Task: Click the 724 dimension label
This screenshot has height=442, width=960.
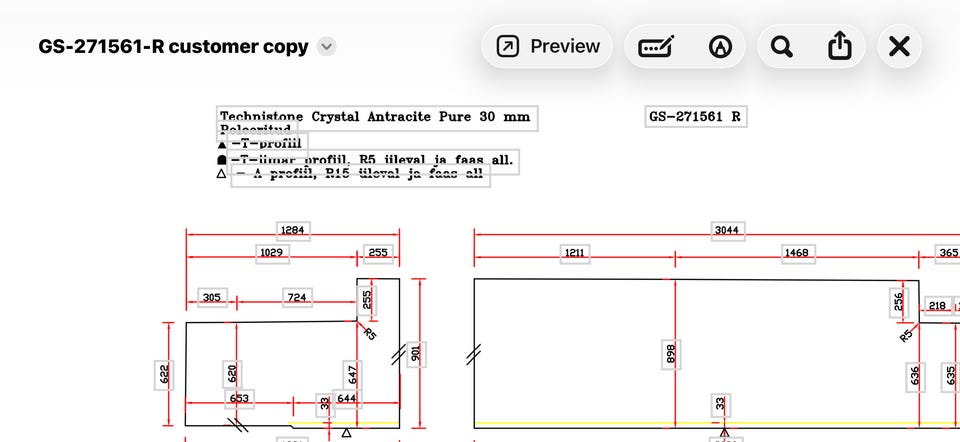Action: coord(298,298)
